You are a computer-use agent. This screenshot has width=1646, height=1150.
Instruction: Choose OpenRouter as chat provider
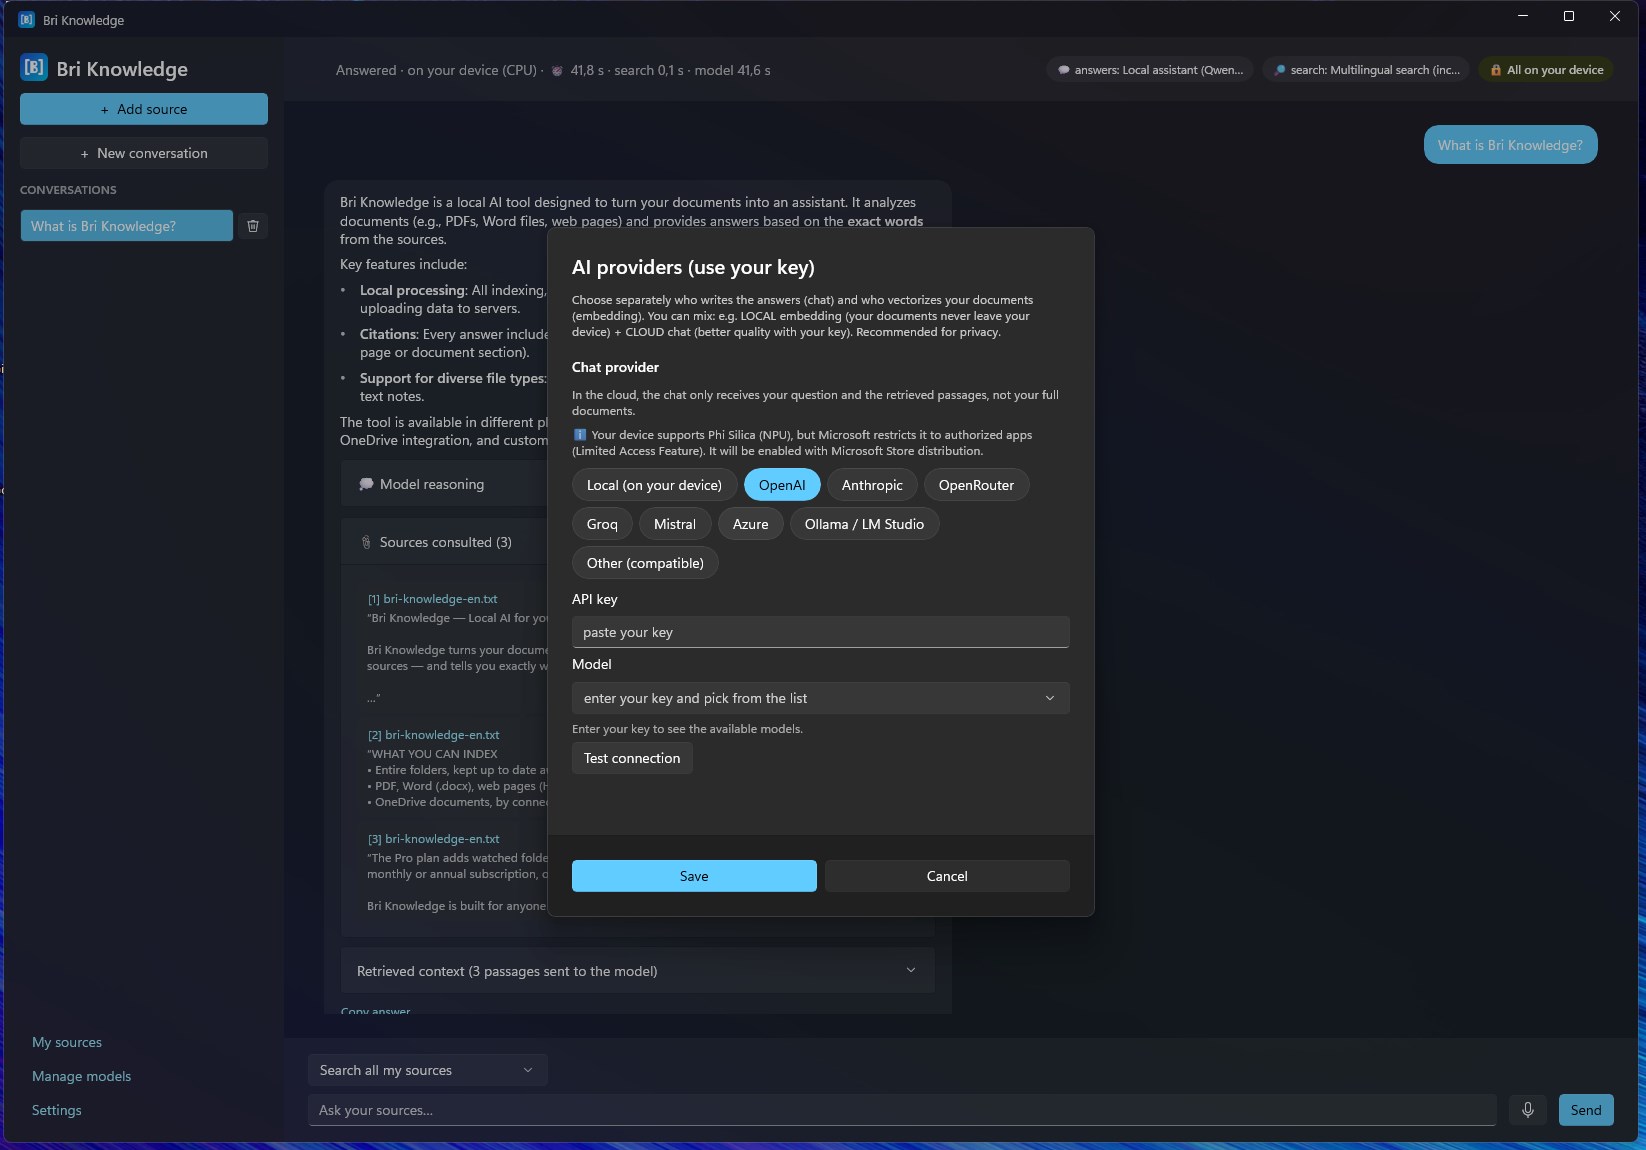(x=976, y=485)
